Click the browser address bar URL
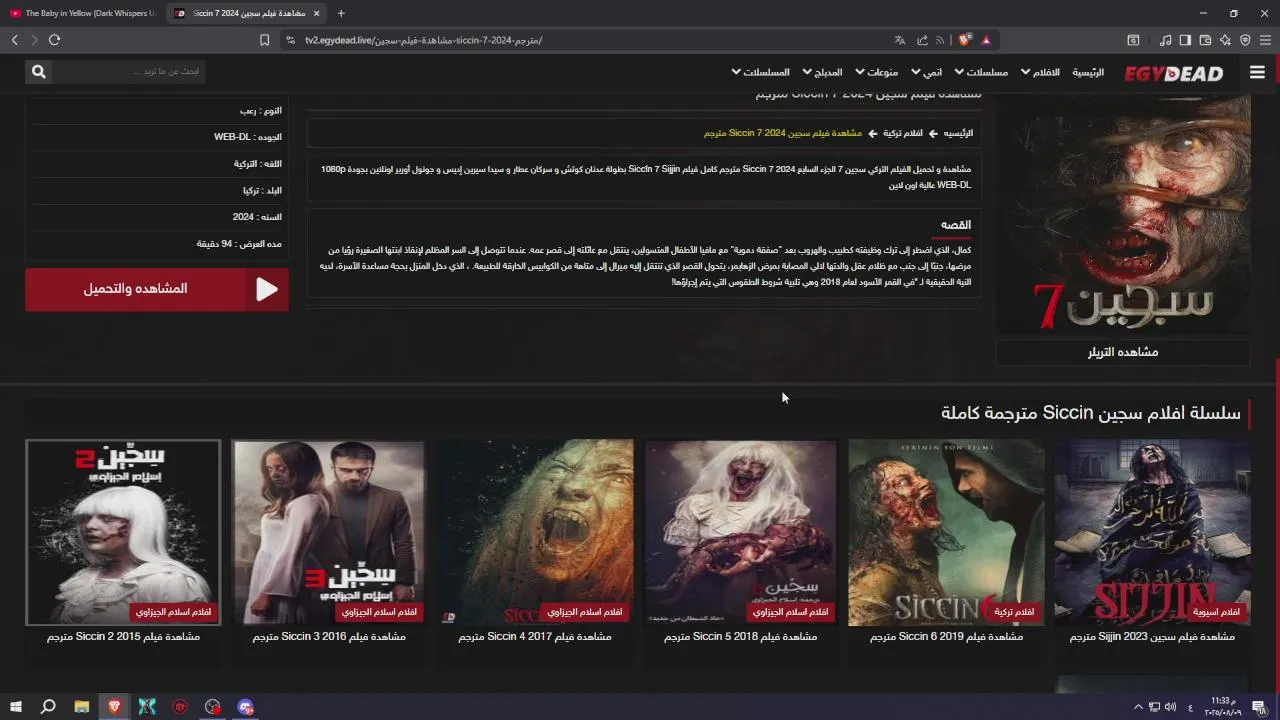1280x720 pixels. 423,40
